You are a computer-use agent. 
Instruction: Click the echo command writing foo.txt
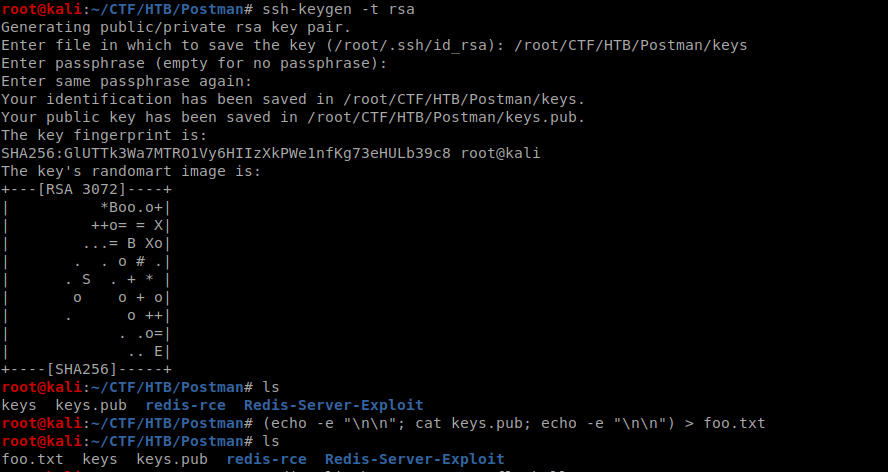pyautogui.click(x=514, y=423)
